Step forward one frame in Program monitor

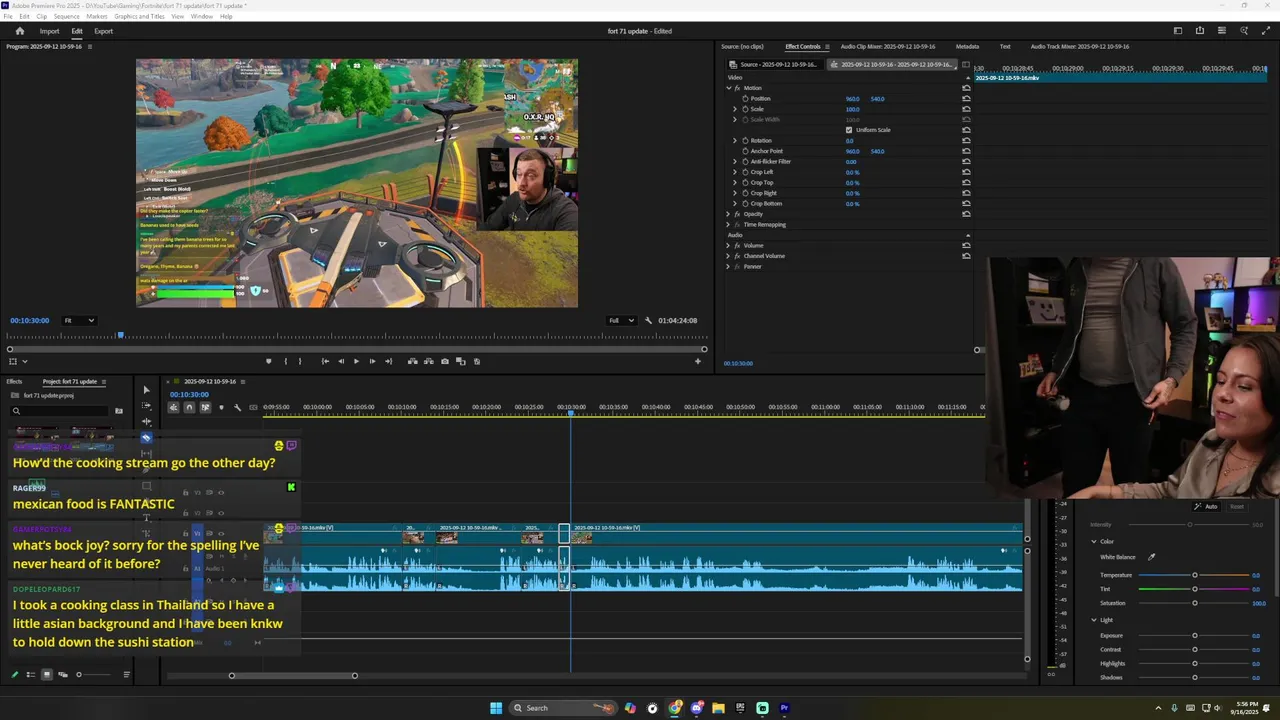(372, 361)
